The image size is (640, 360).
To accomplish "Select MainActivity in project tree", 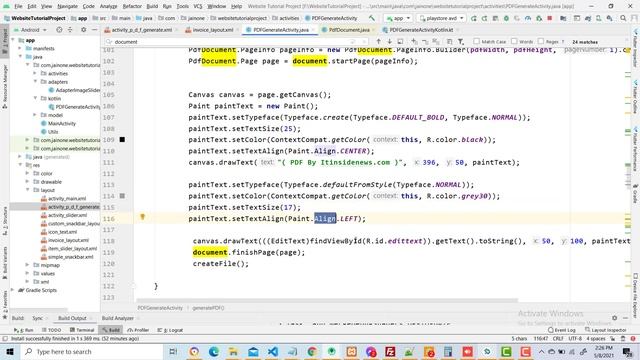I will point(61,123).
